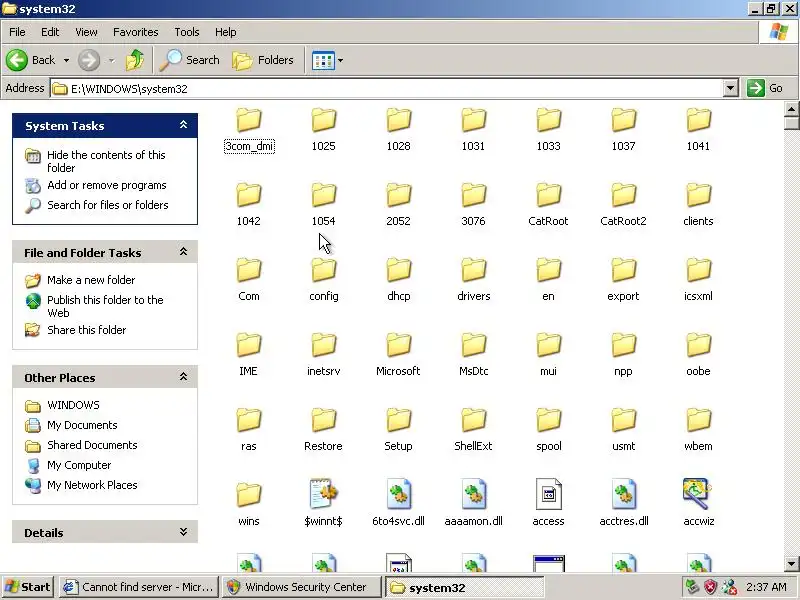
Task: Open the Back history dropdown arrow
Action: tap(66, 60)
